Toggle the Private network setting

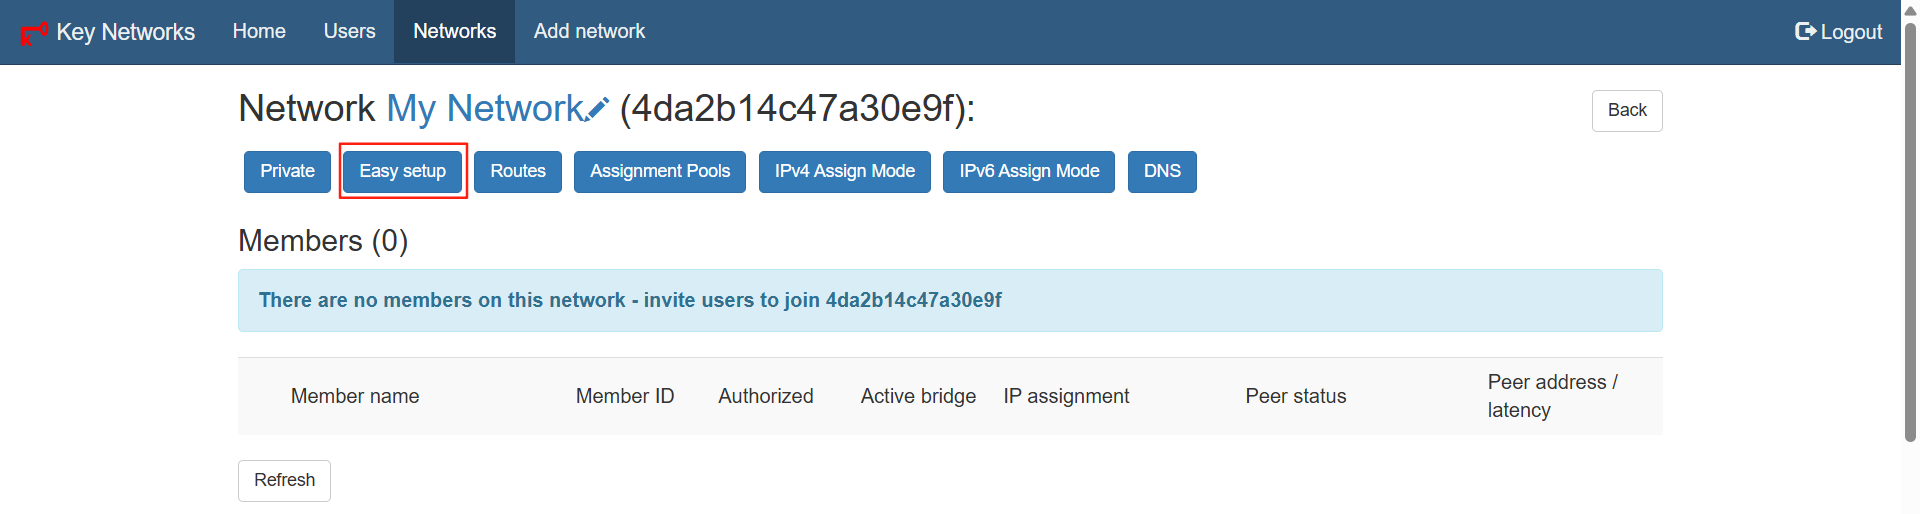click(x=287, y=171)
